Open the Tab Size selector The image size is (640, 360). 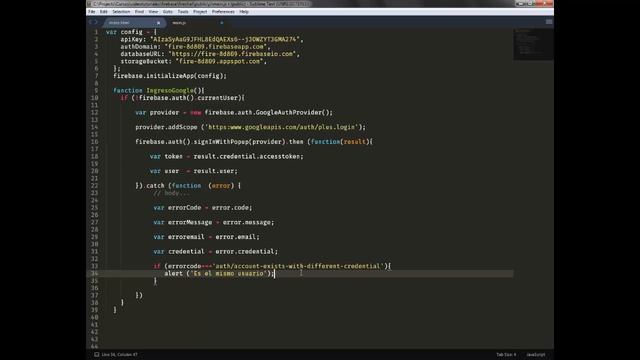point(506,354)
